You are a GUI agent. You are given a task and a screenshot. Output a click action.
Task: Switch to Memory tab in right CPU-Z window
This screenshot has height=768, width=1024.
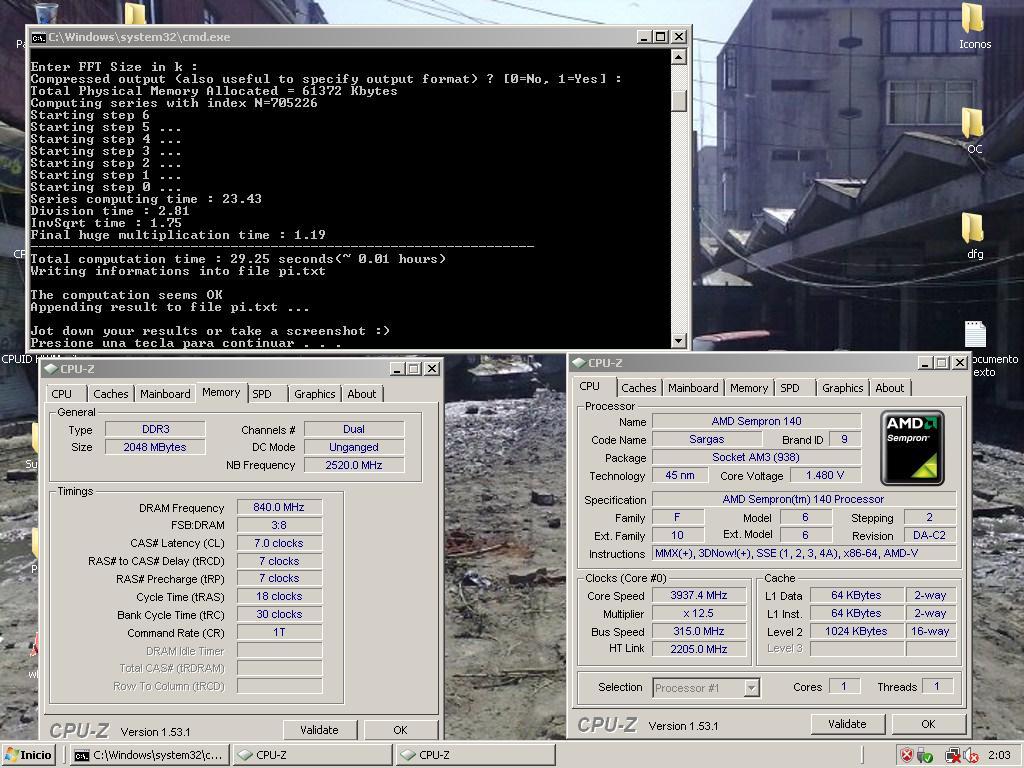[x=749, y=388]
